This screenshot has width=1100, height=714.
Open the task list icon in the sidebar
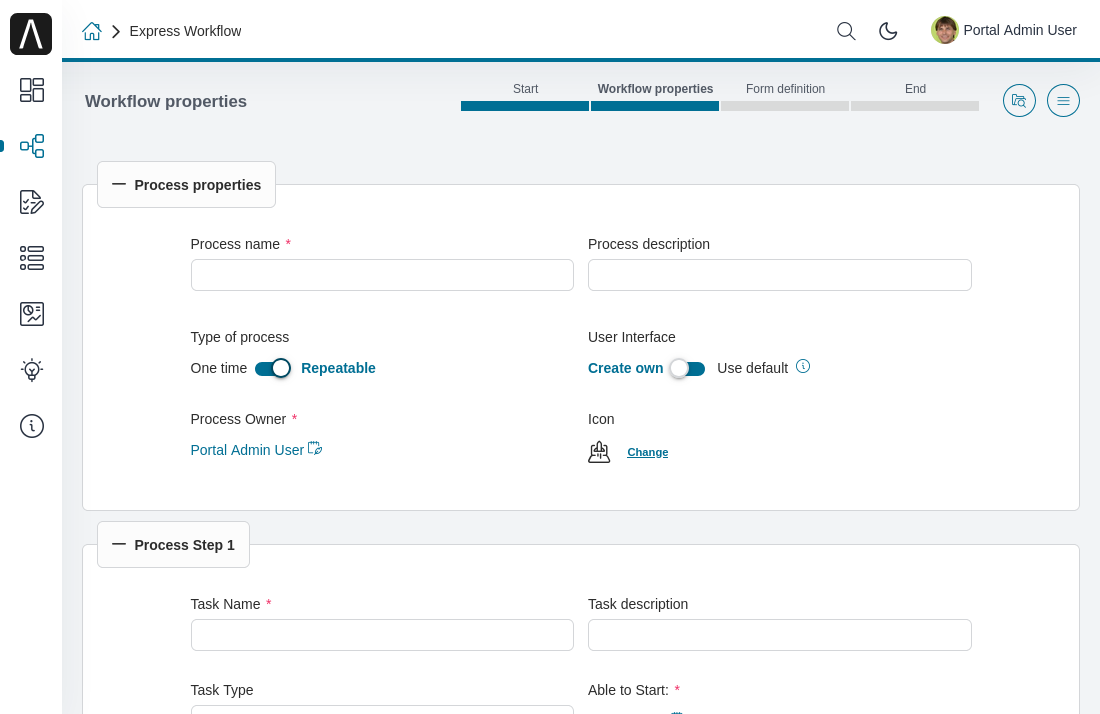[x=31, y=258]
